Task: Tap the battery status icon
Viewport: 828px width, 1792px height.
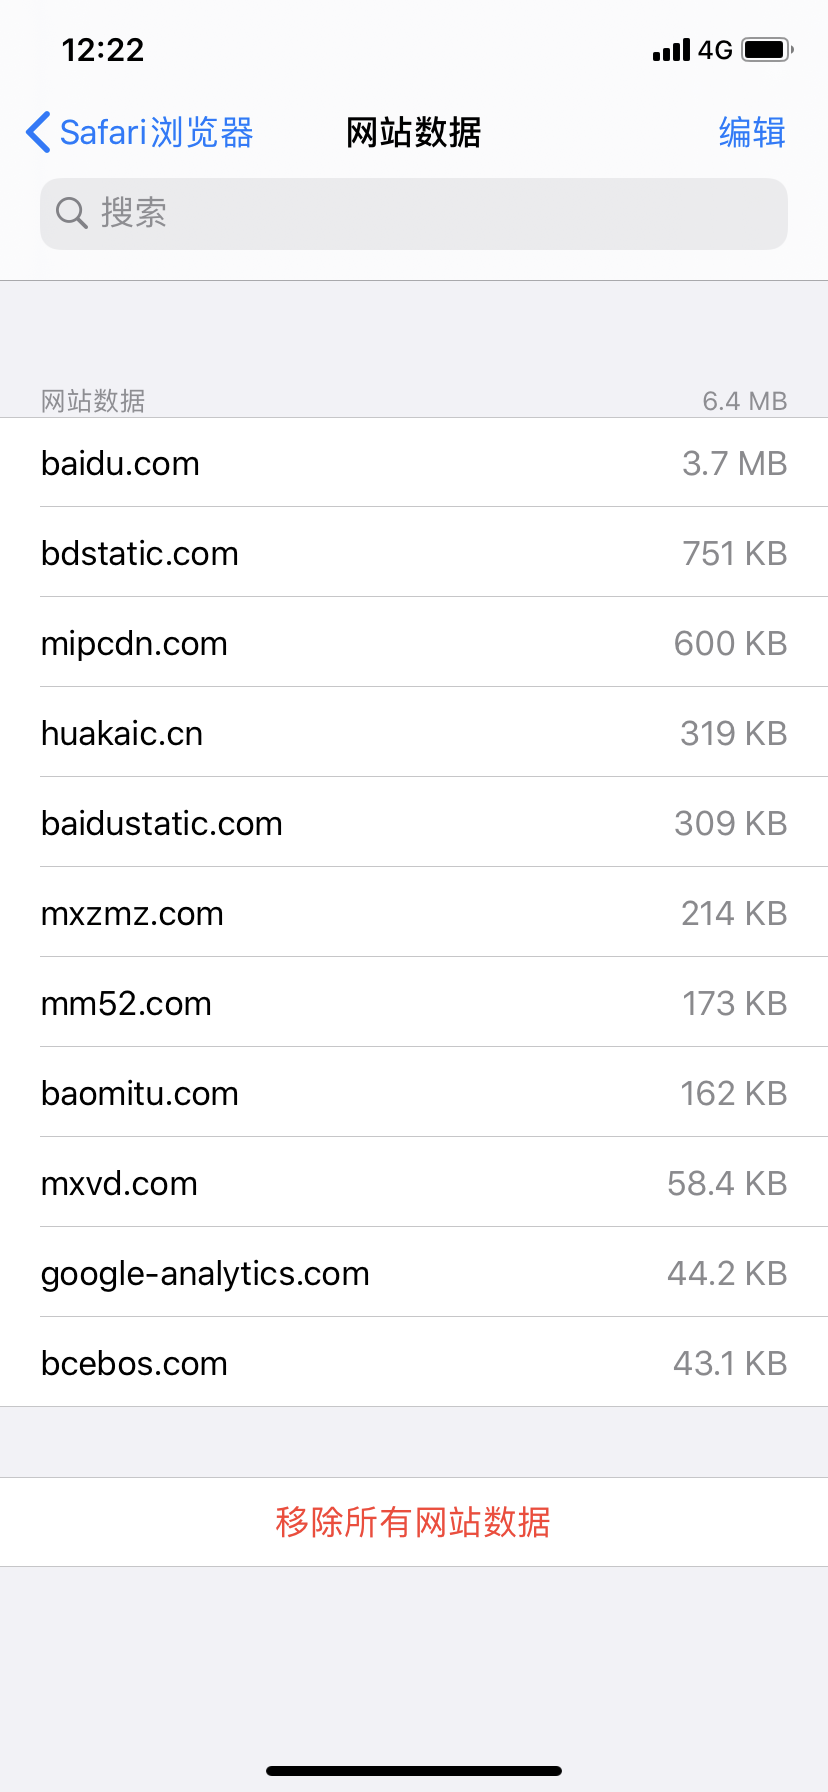Action: pyautogui.click(x=767, y=50)
